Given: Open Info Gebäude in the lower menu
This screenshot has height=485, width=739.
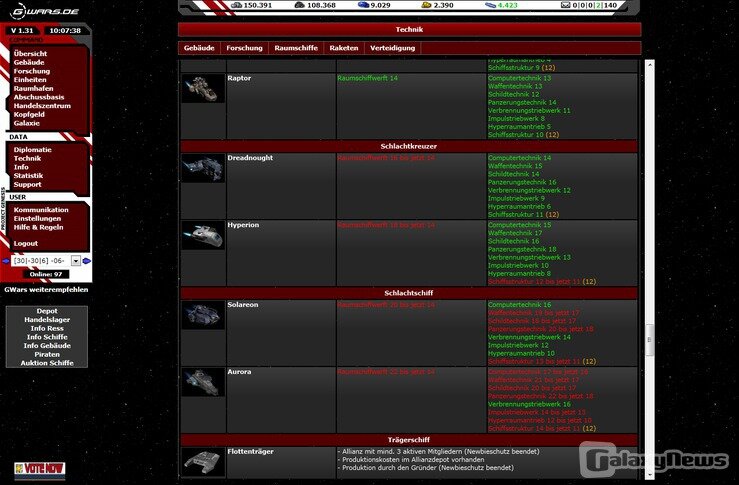Looking at the screenshot, I should tap(47, 345).
